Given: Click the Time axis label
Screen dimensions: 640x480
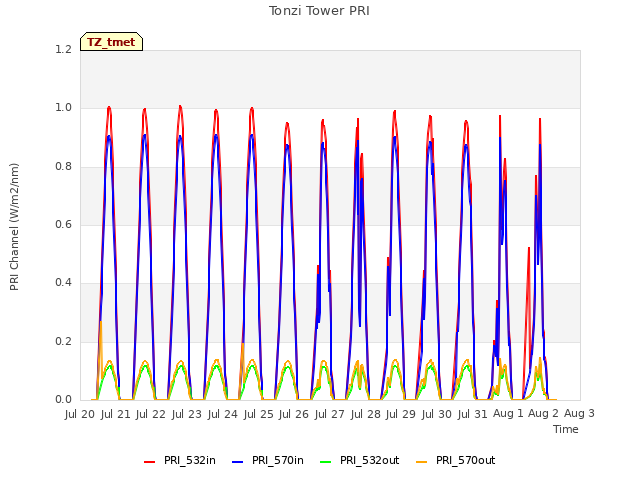Looking at the screenshot, I should (x=566, y=429).
